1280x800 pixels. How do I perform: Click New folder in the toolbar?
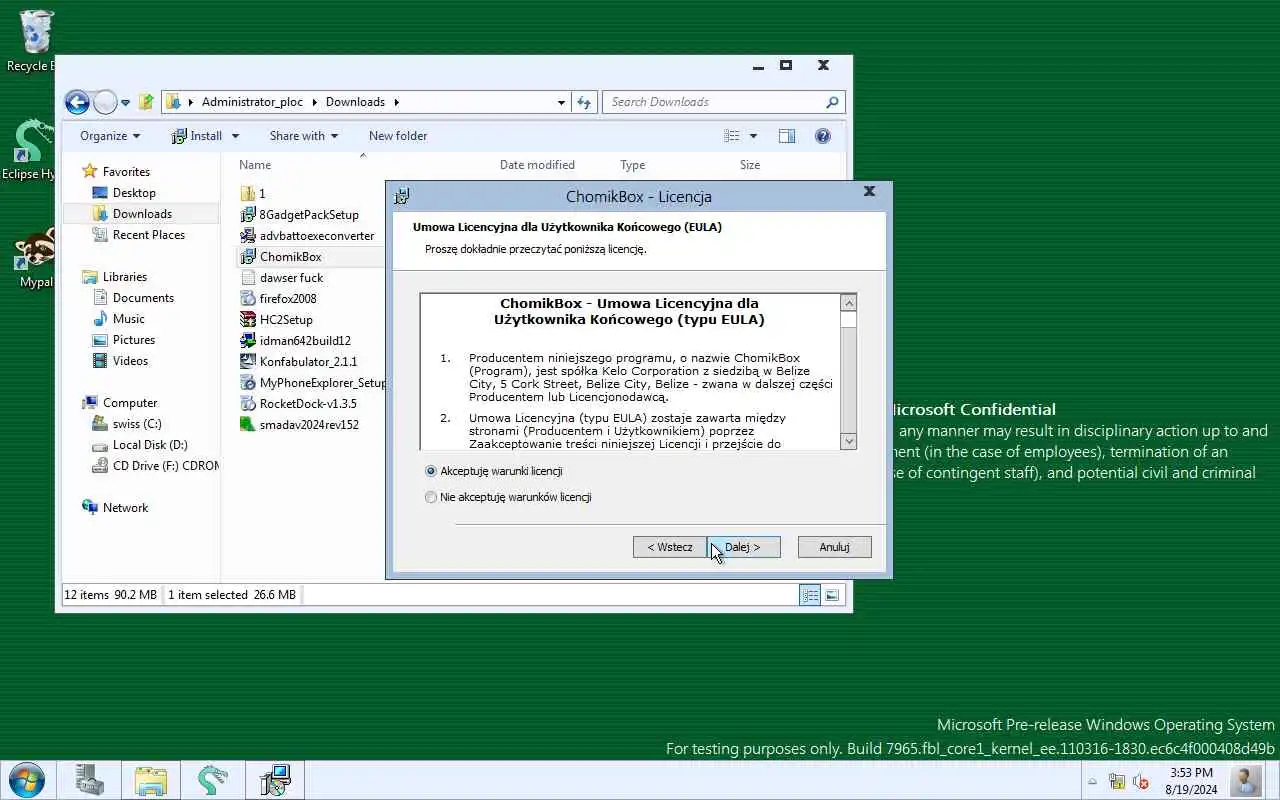pos(398,136)
